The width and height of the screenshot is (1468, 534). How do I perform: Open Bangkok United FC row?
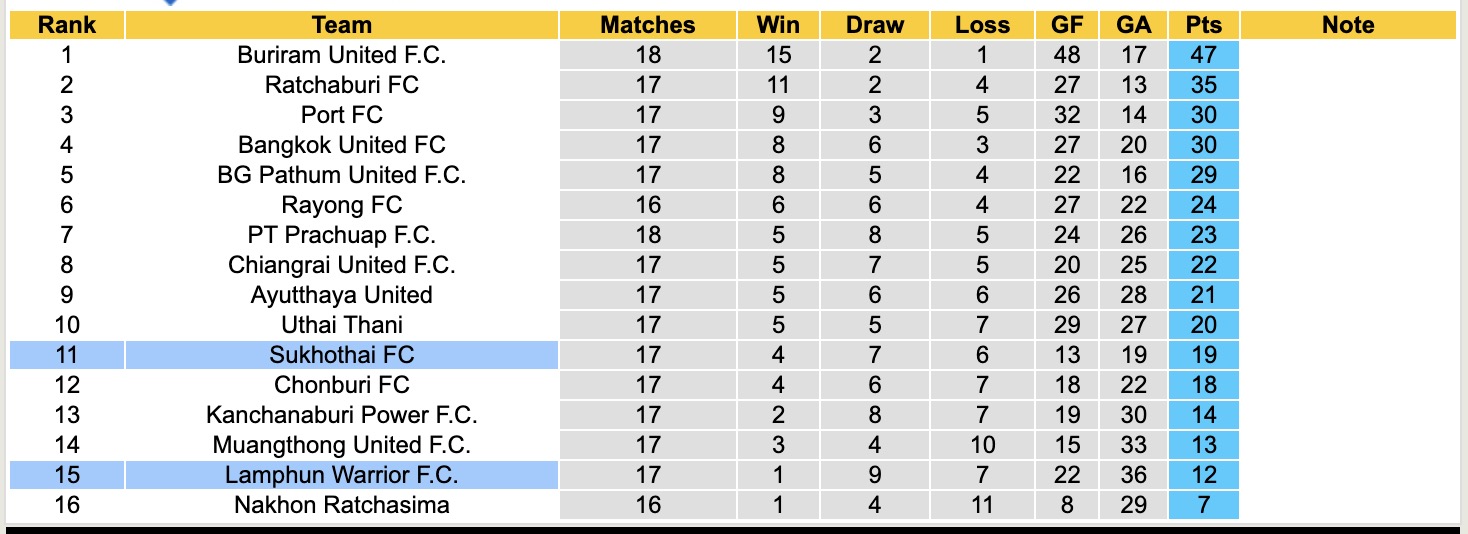(x=341, y=145)
